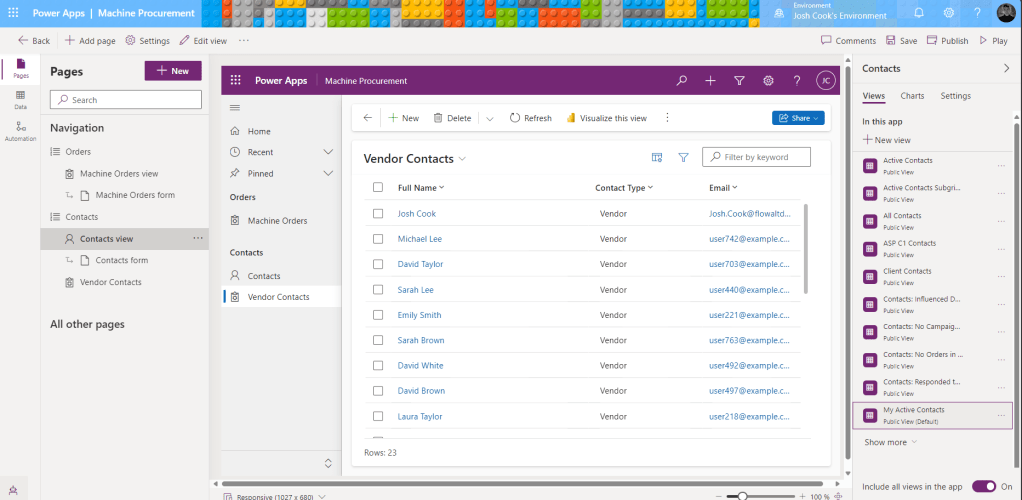Viewport: 1022px width, 500px height.
Task: Turn off Include all views in the app
Action: pos(984,486)
